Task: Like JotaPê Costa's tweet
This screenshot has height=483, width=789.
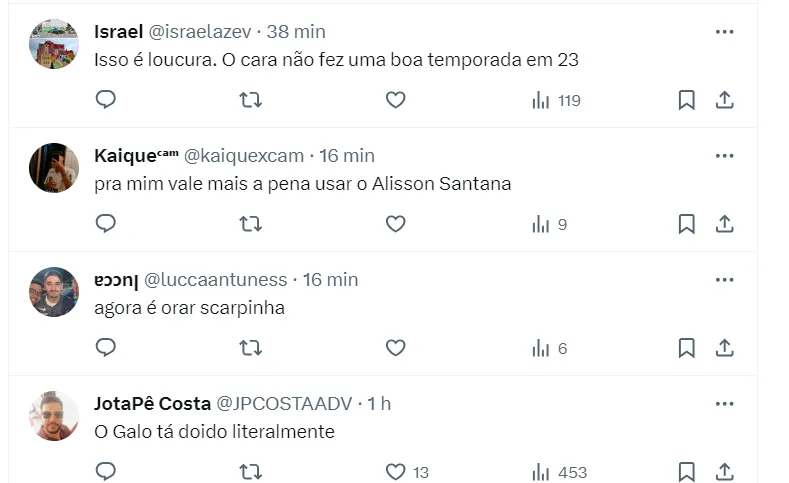Action: click(395, 472)
